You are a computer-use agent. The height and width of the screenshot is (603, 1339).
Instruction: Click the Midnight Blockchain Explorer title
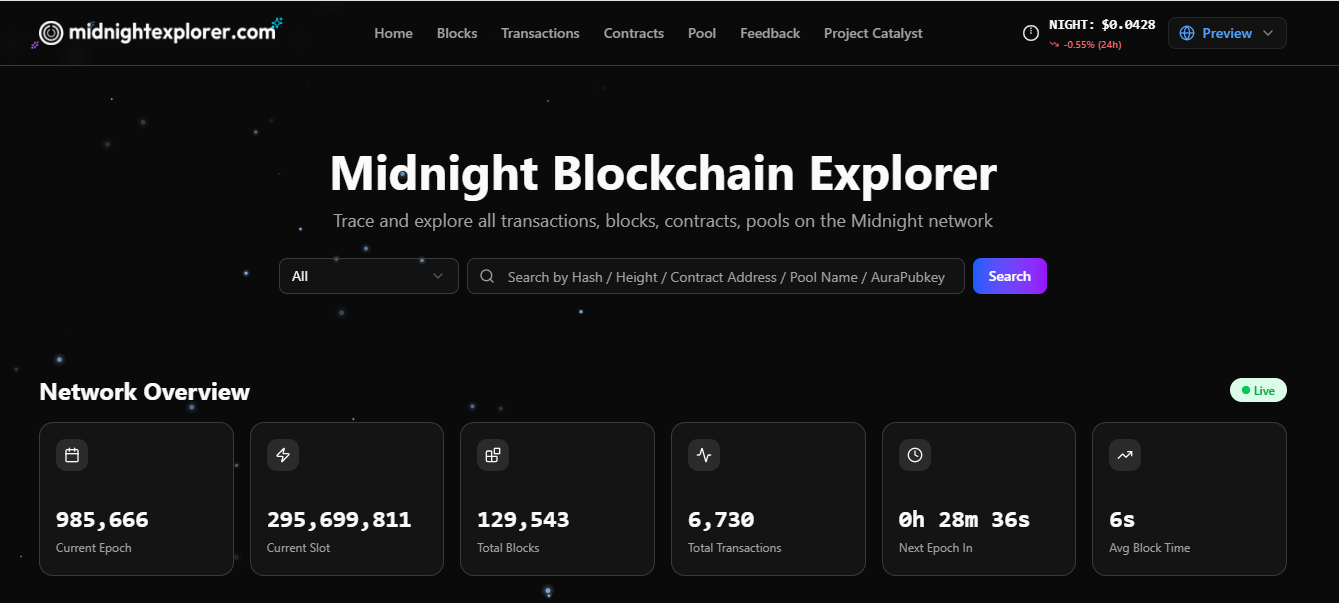(663, 173)
